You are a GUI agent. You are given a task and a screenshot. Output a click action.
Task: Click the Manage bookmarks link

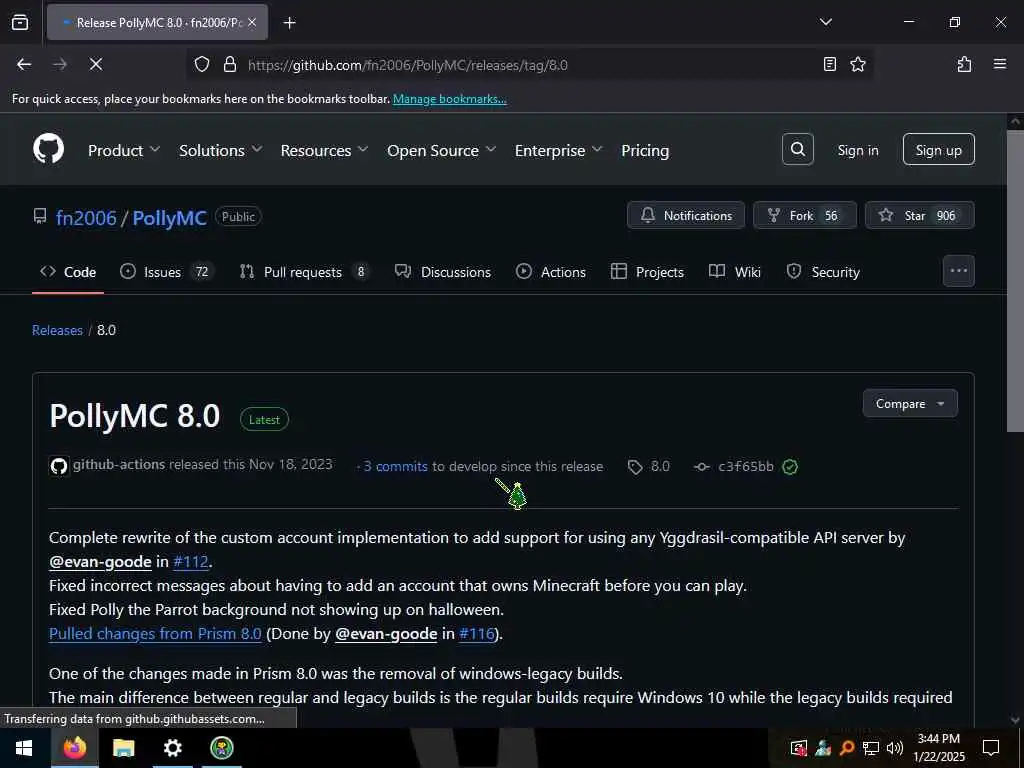coord(449,99)
